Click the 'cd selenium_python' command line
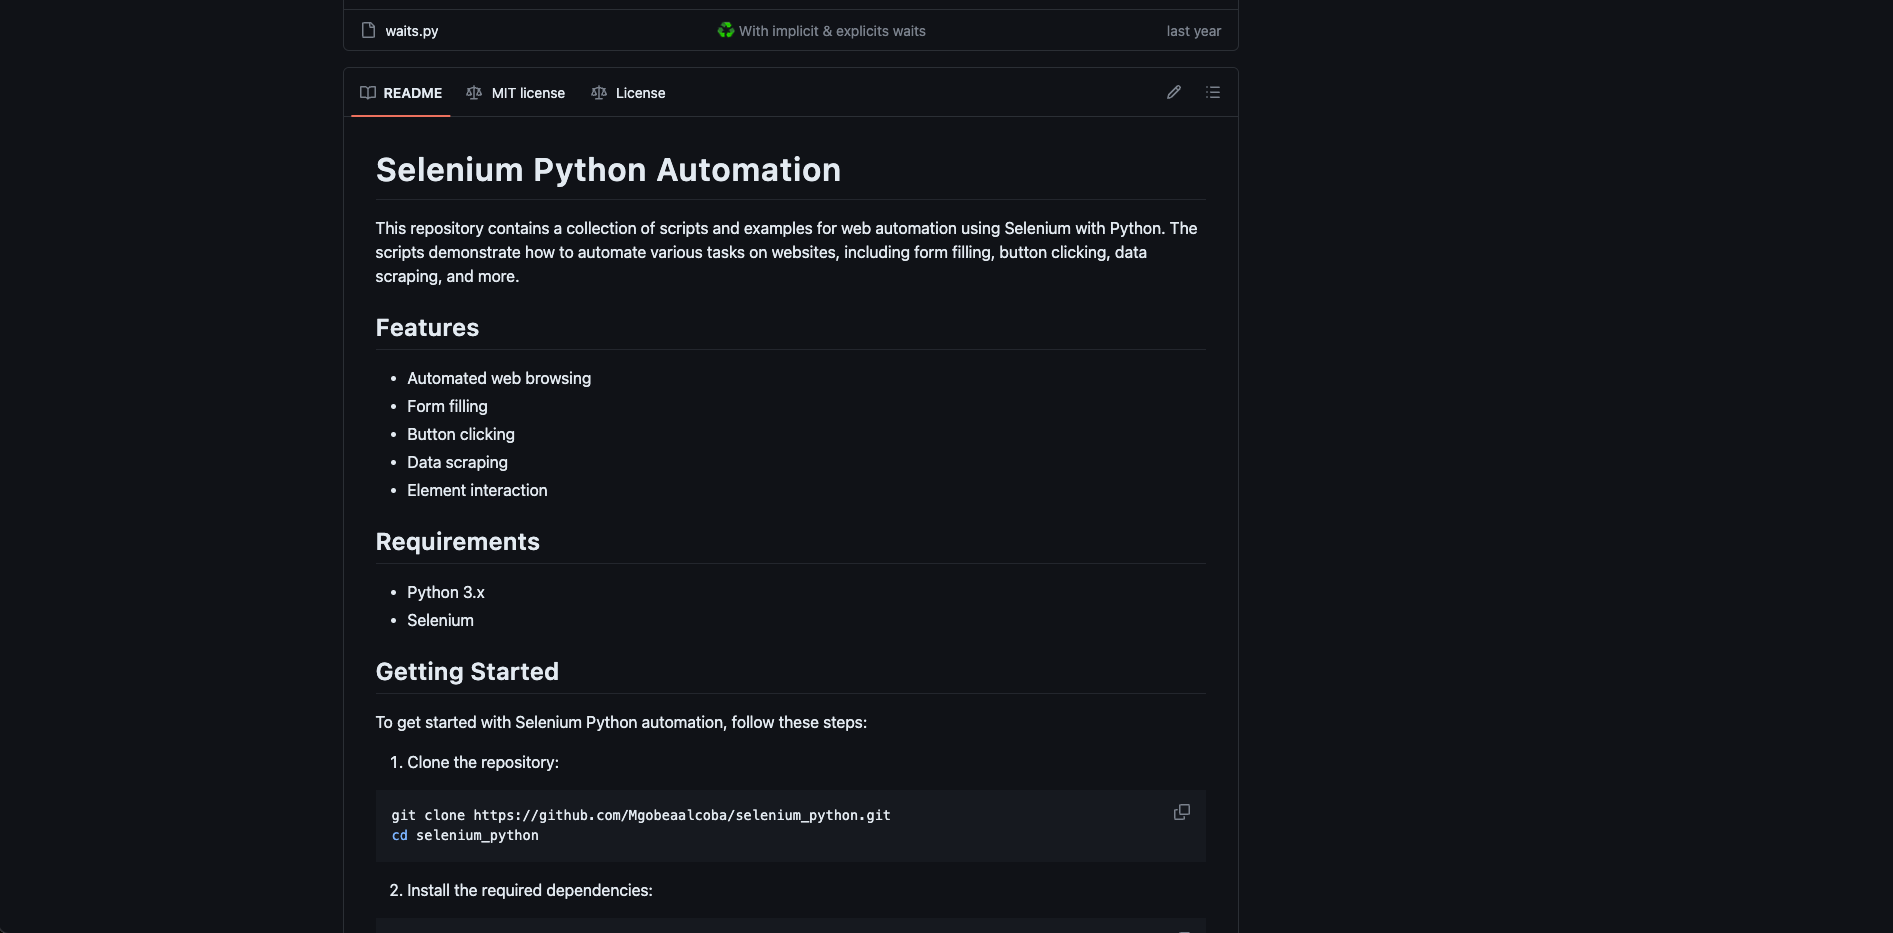The height and width of the screenshot is (933, 1893). tap(465, 835)
